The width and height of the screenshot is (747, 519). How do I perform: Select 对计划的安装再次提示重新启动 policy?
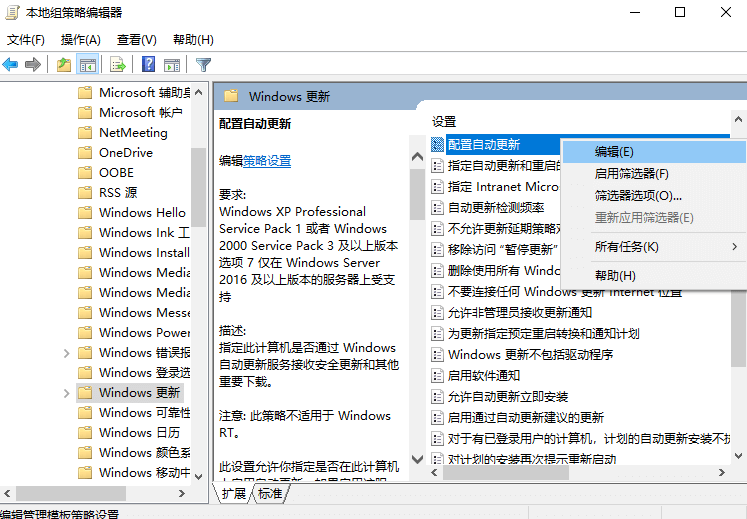tap(532, 459)
